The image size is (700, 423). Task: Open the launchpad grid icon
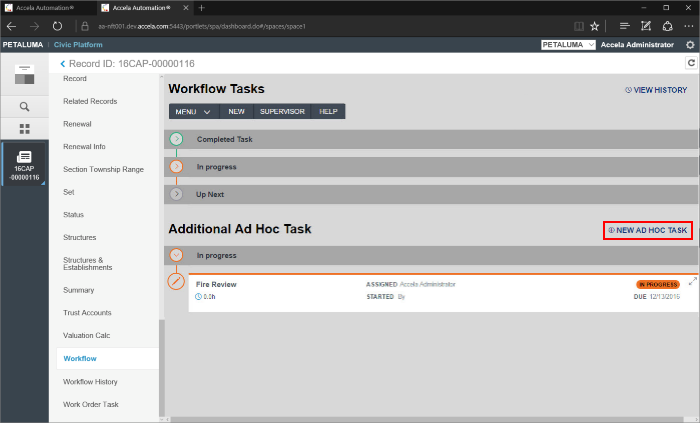coord(24,129)
